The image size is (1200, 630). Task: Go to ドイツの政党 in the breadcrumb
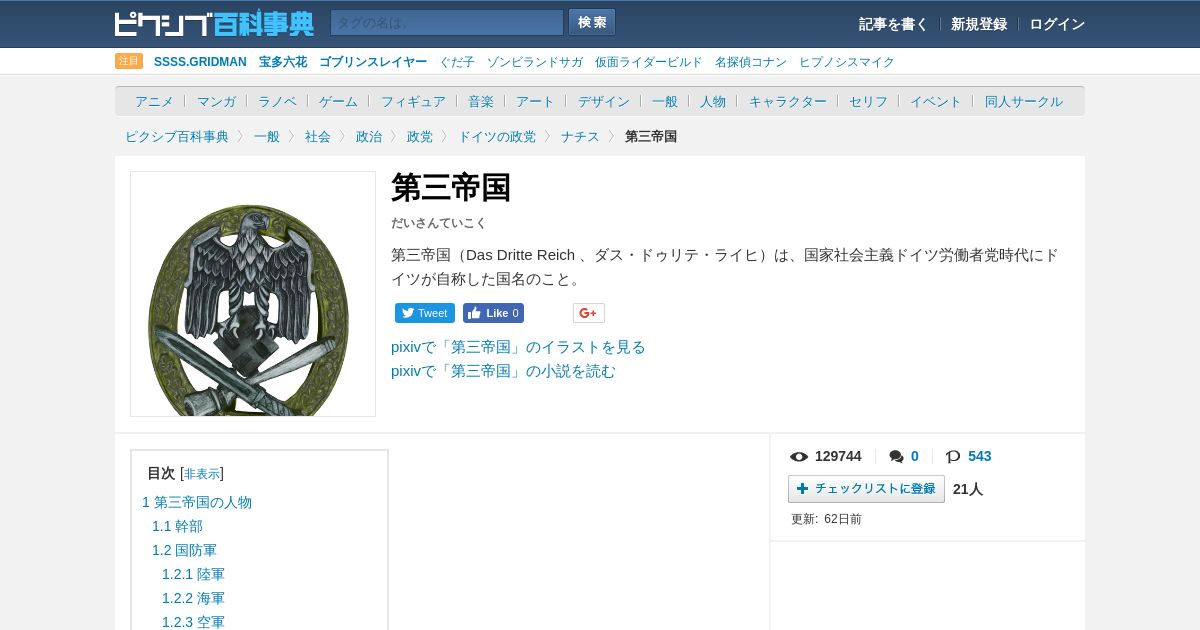(497, 136)
